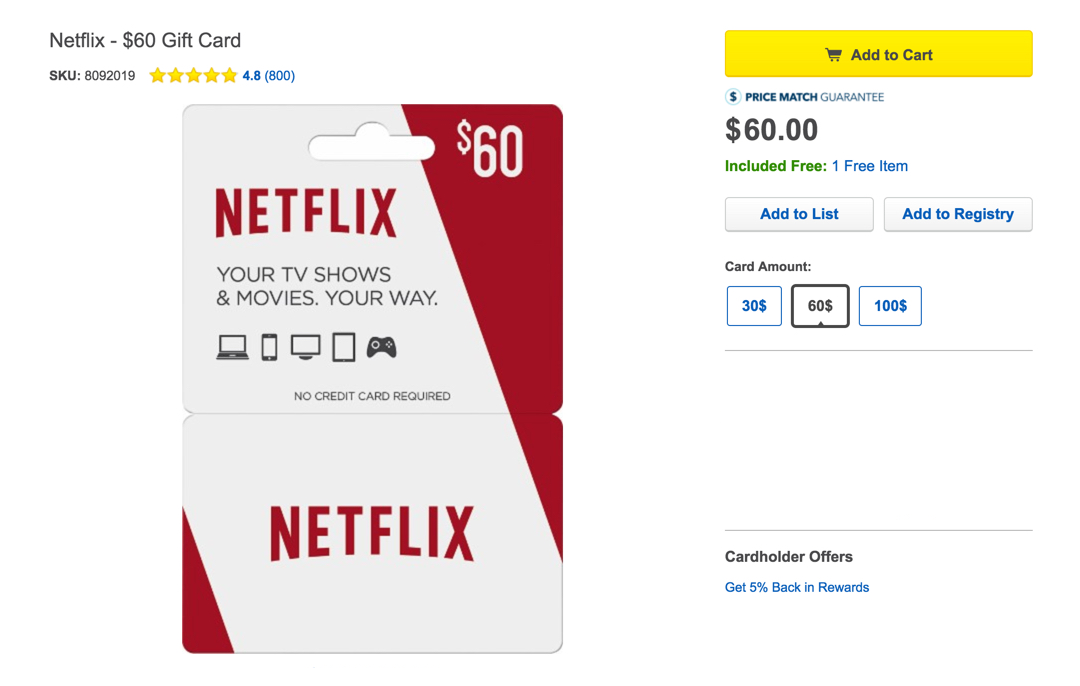Open the 1 Free Item link
The image size is (1080, 686).
pyautogui.click(x=870, y=166)
